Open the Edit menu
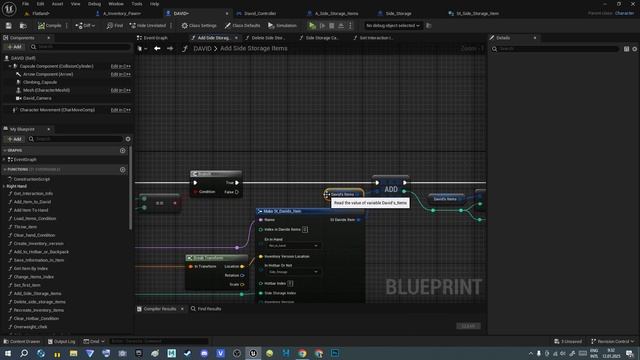The image size is (640, 360). 40,4
